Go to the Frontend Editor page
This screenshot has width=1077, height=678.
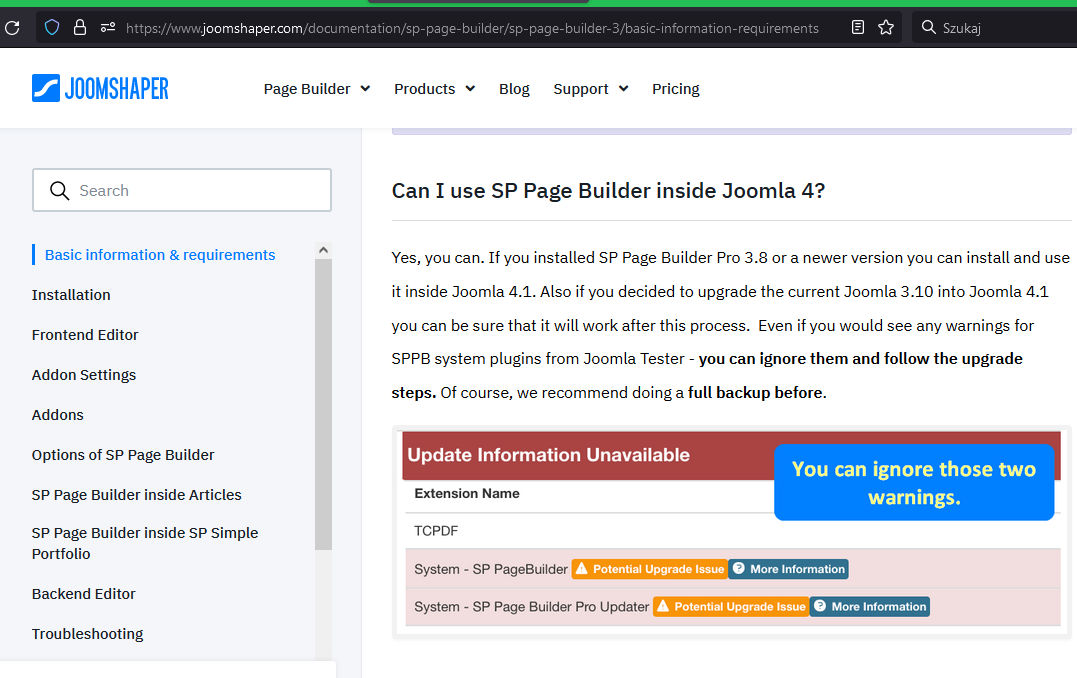click(x=85, y=335)
